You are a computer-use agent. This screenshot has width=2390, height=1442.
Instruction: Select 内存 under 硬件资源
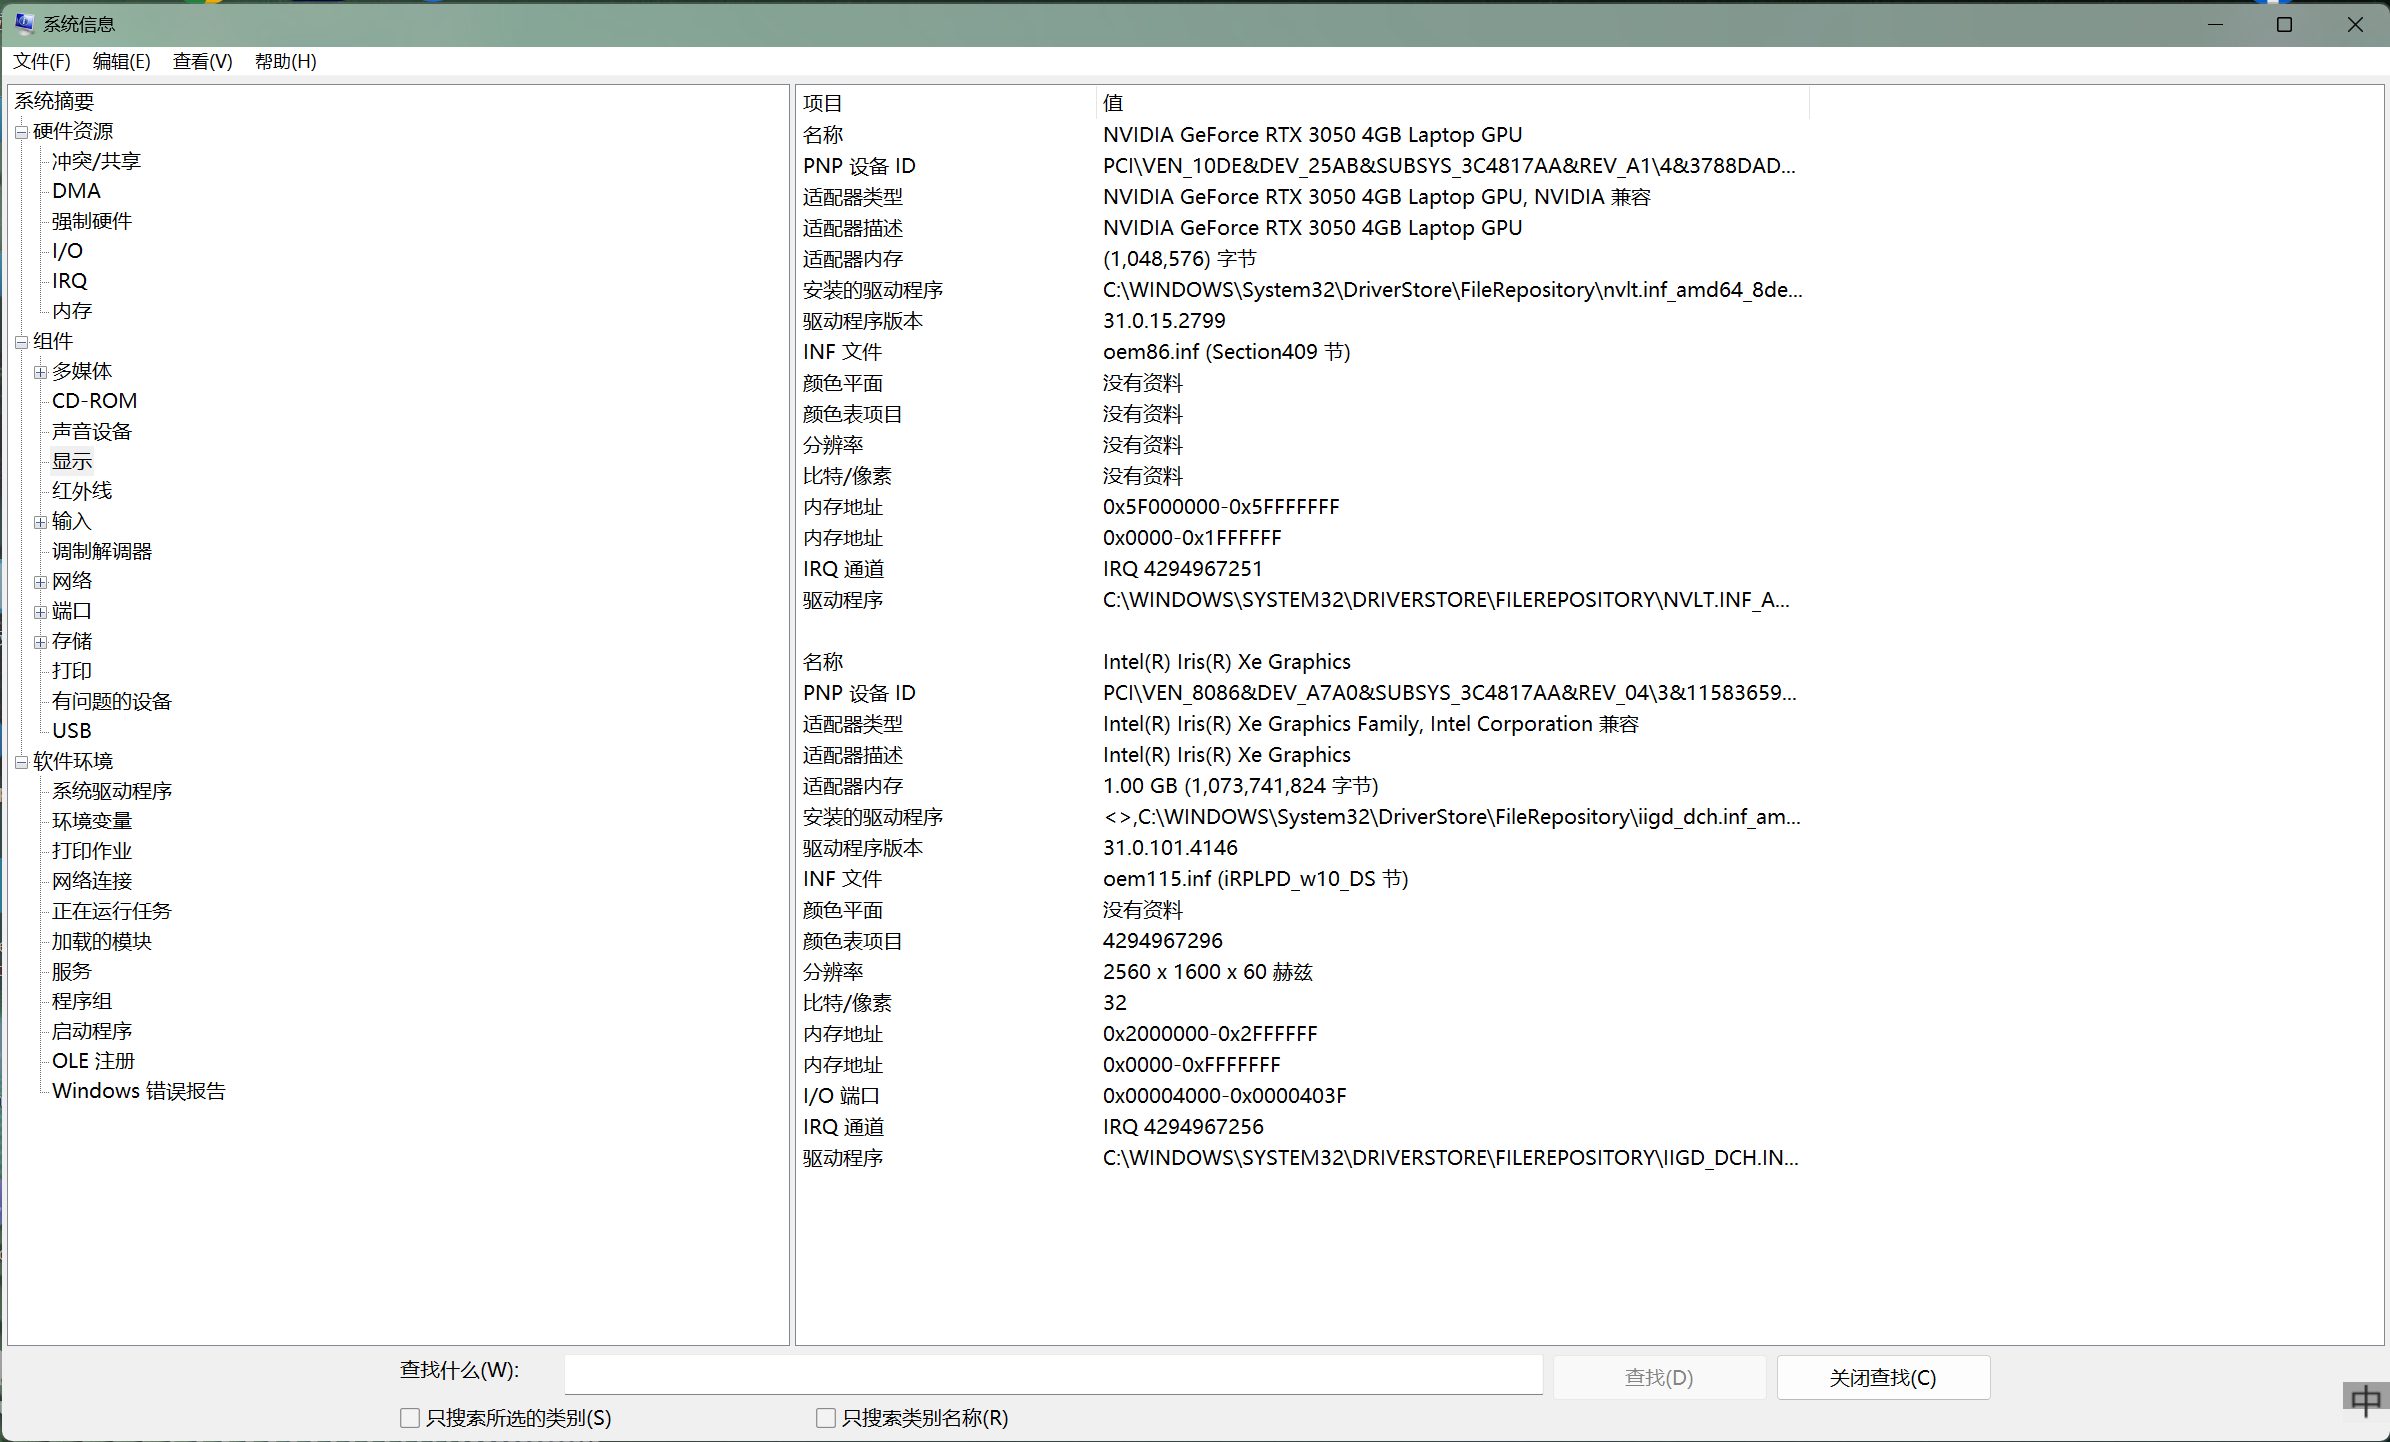click(71, 311)
